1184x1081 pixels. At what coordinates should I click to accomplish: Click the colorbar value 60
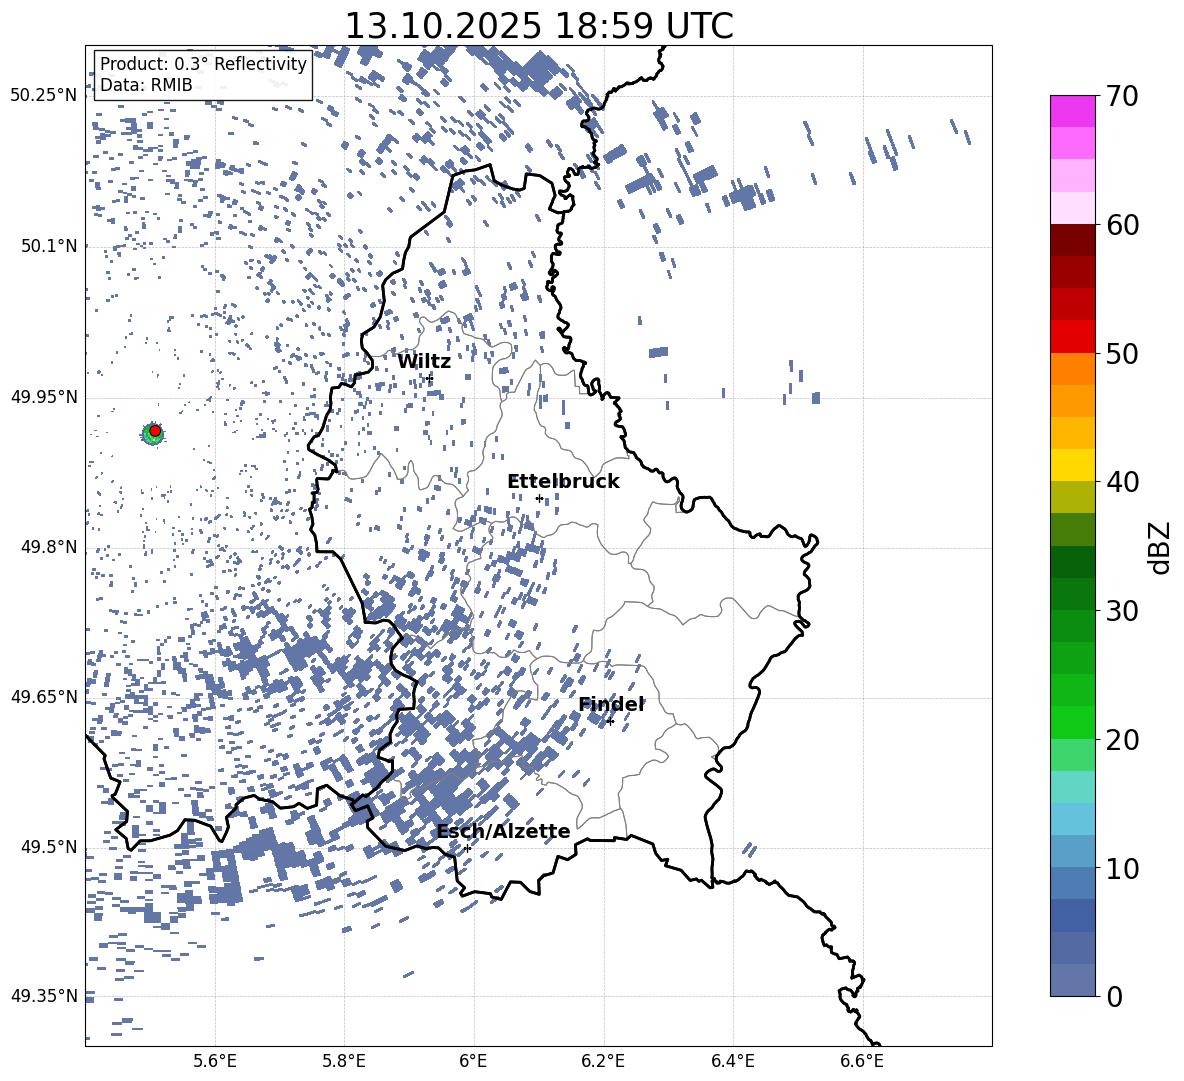[x=1123, y=225]
